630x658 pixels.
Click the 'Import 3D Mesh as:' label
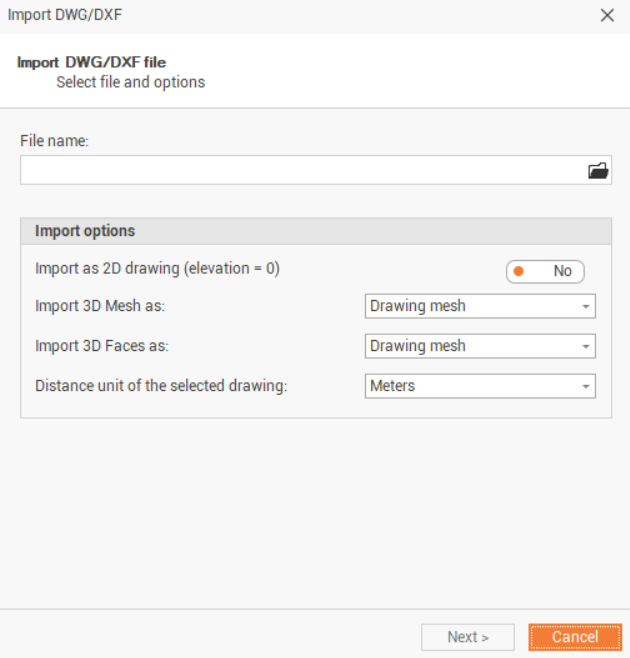tap(100, 306)
